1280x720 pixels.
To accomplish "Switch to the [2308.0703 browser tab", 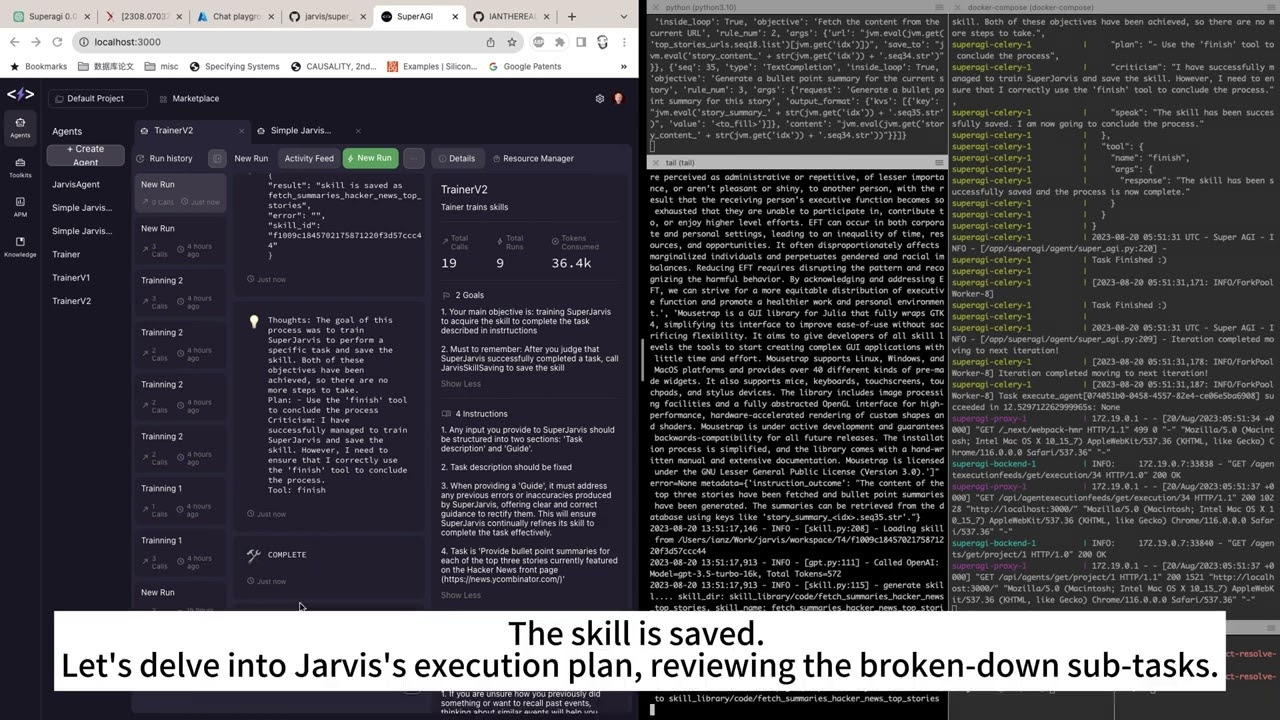I will 142,17.
